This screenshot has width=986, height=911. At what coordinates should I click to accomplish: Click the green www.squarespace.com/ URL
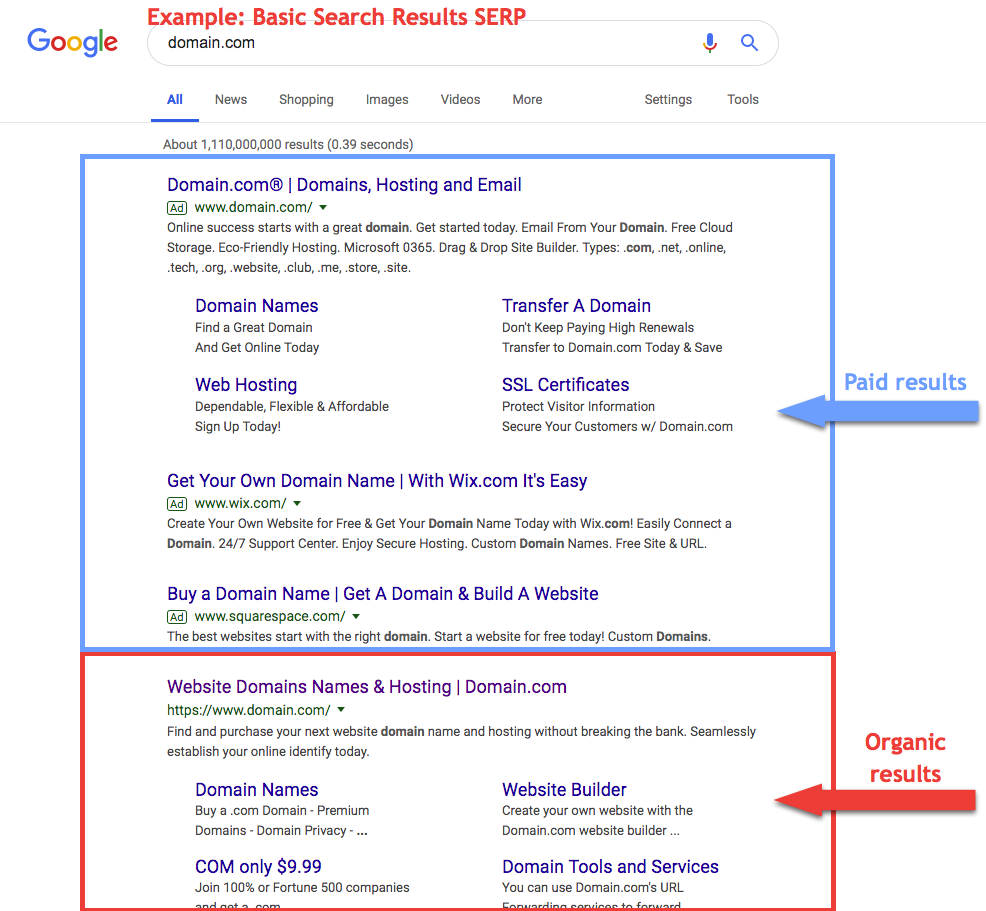[x=270, y=617]
